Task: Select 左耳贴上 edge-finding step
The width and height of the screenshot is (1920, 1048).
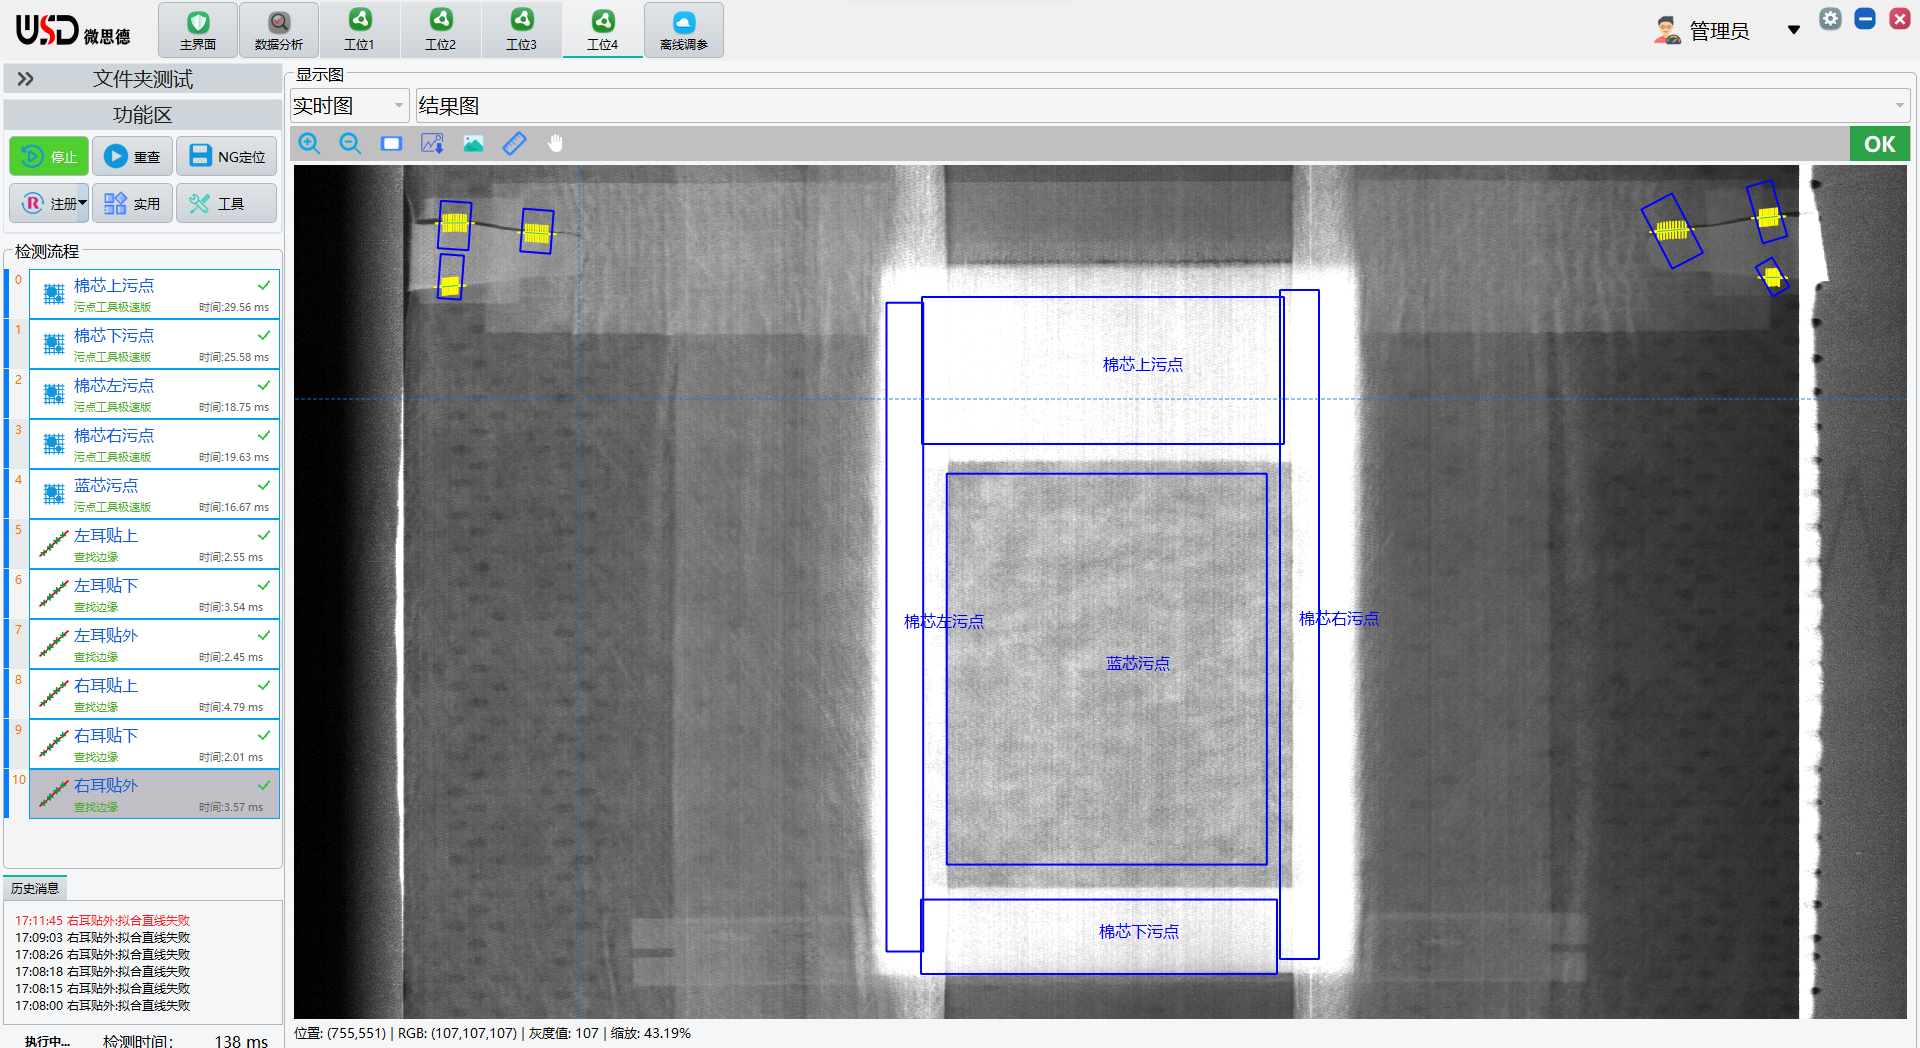Action: tap(154, 544)
